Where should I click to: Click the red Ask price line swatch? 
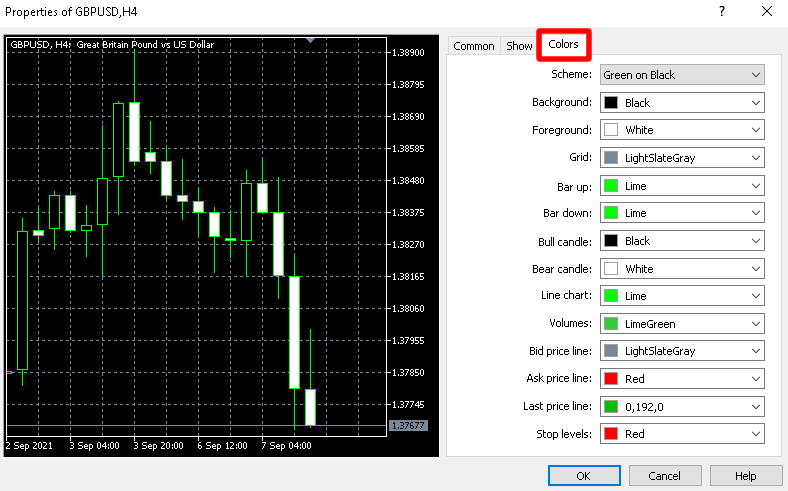611,379
